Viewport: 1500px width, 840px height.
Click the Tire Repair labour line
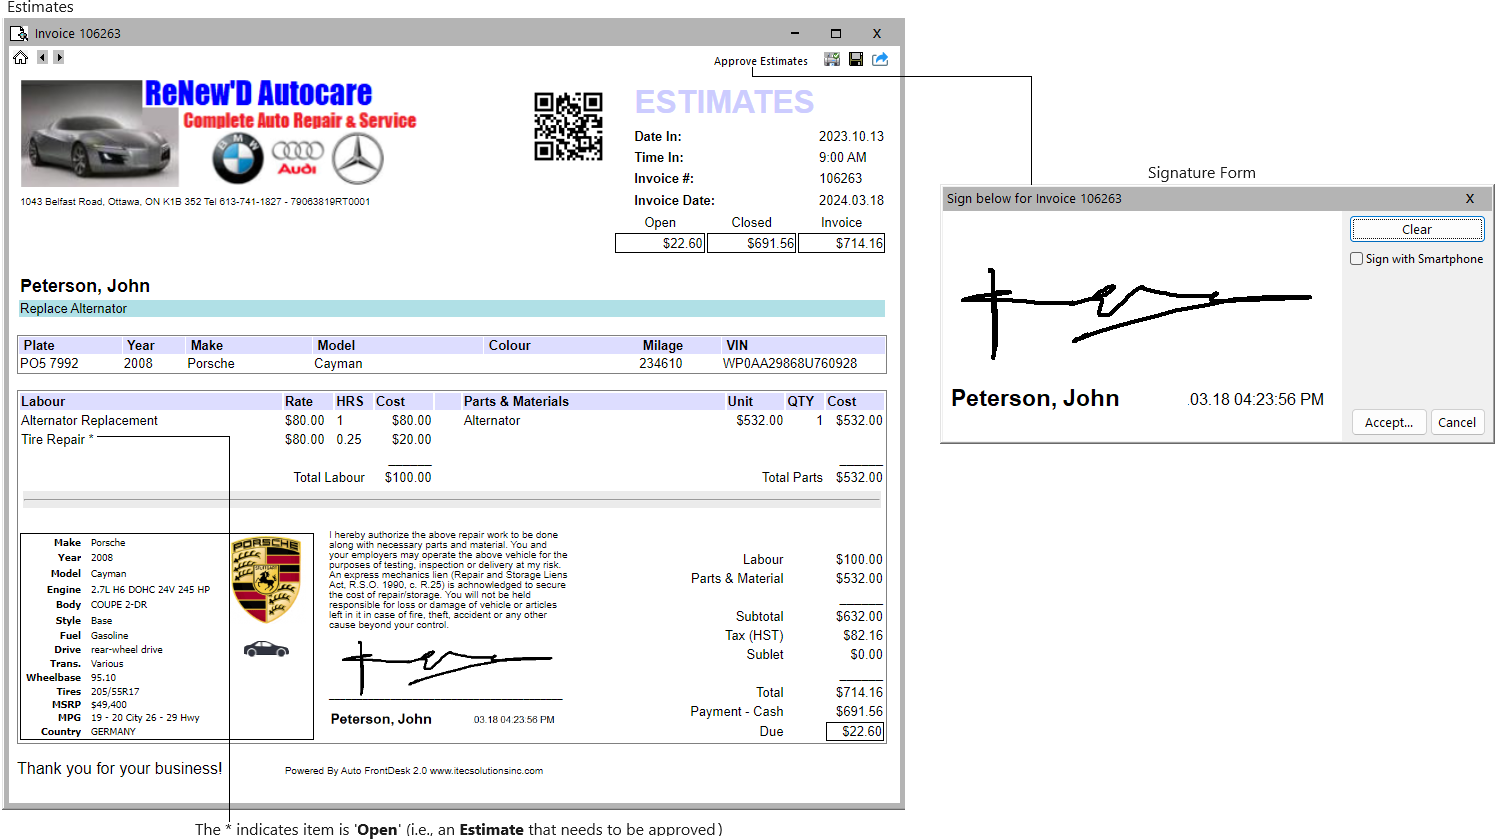click(54, 439)
